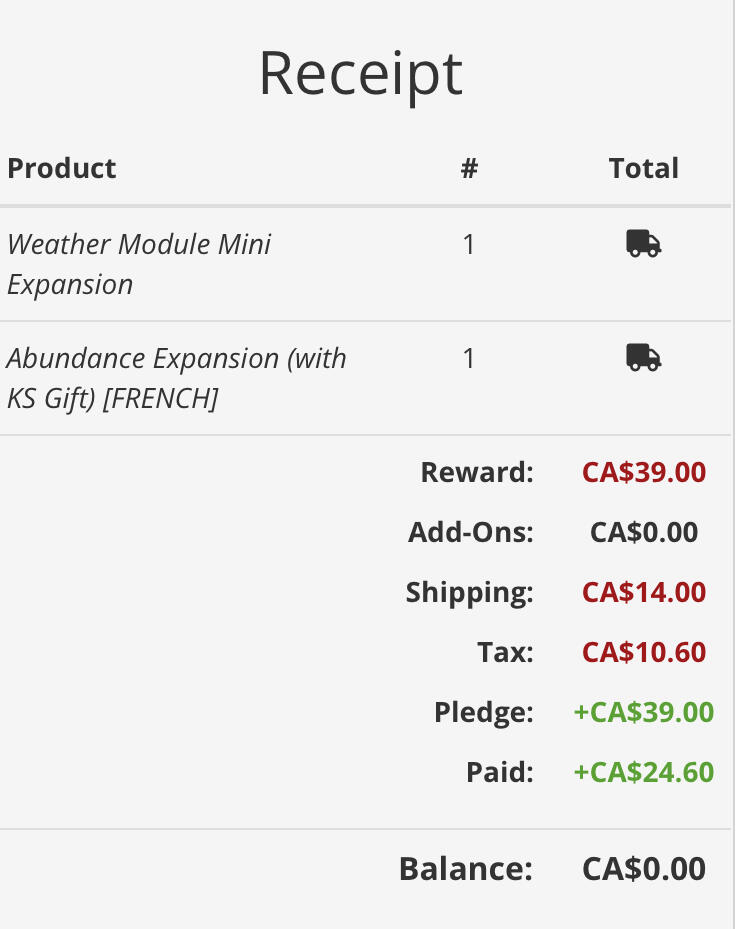
Task: Click the Pledge credit +CA$39.00
Action: (644, 712)
